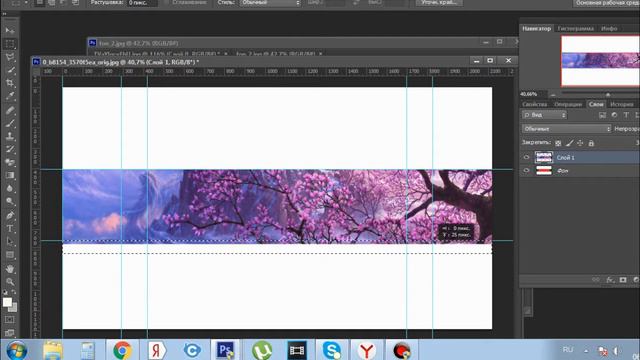This screenshot has width=640, height=360.
Task: Select the Clone Stamp tool
Action: click(10, 136)
